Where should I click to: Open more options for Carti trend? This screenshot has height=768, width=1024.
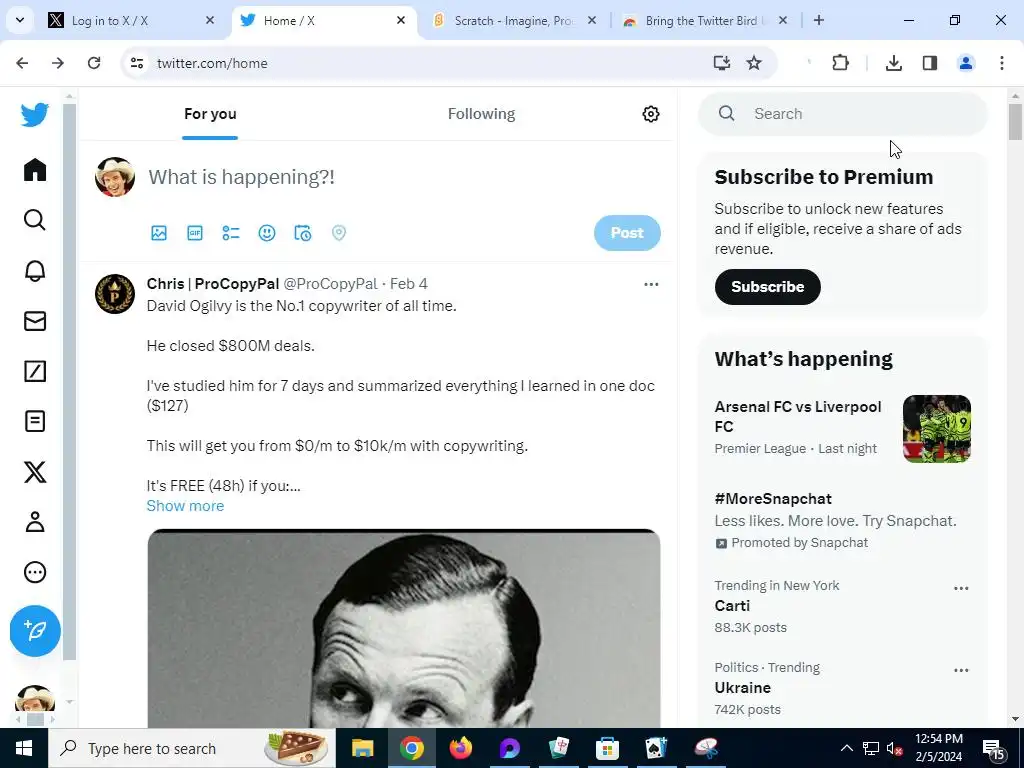(961, 588)
